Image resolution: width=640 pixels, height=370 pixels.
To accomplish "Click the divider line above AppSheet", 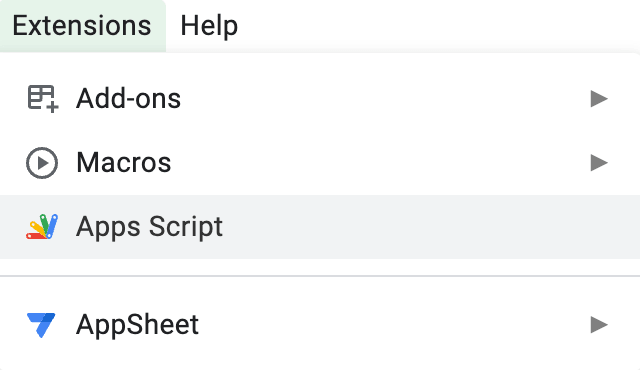I will [x=320, y=276].
